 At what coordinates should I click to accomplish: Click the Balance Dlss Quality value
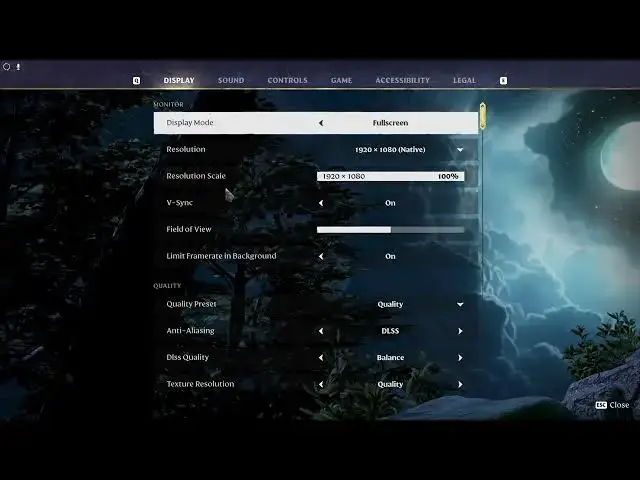pos(390,358)
